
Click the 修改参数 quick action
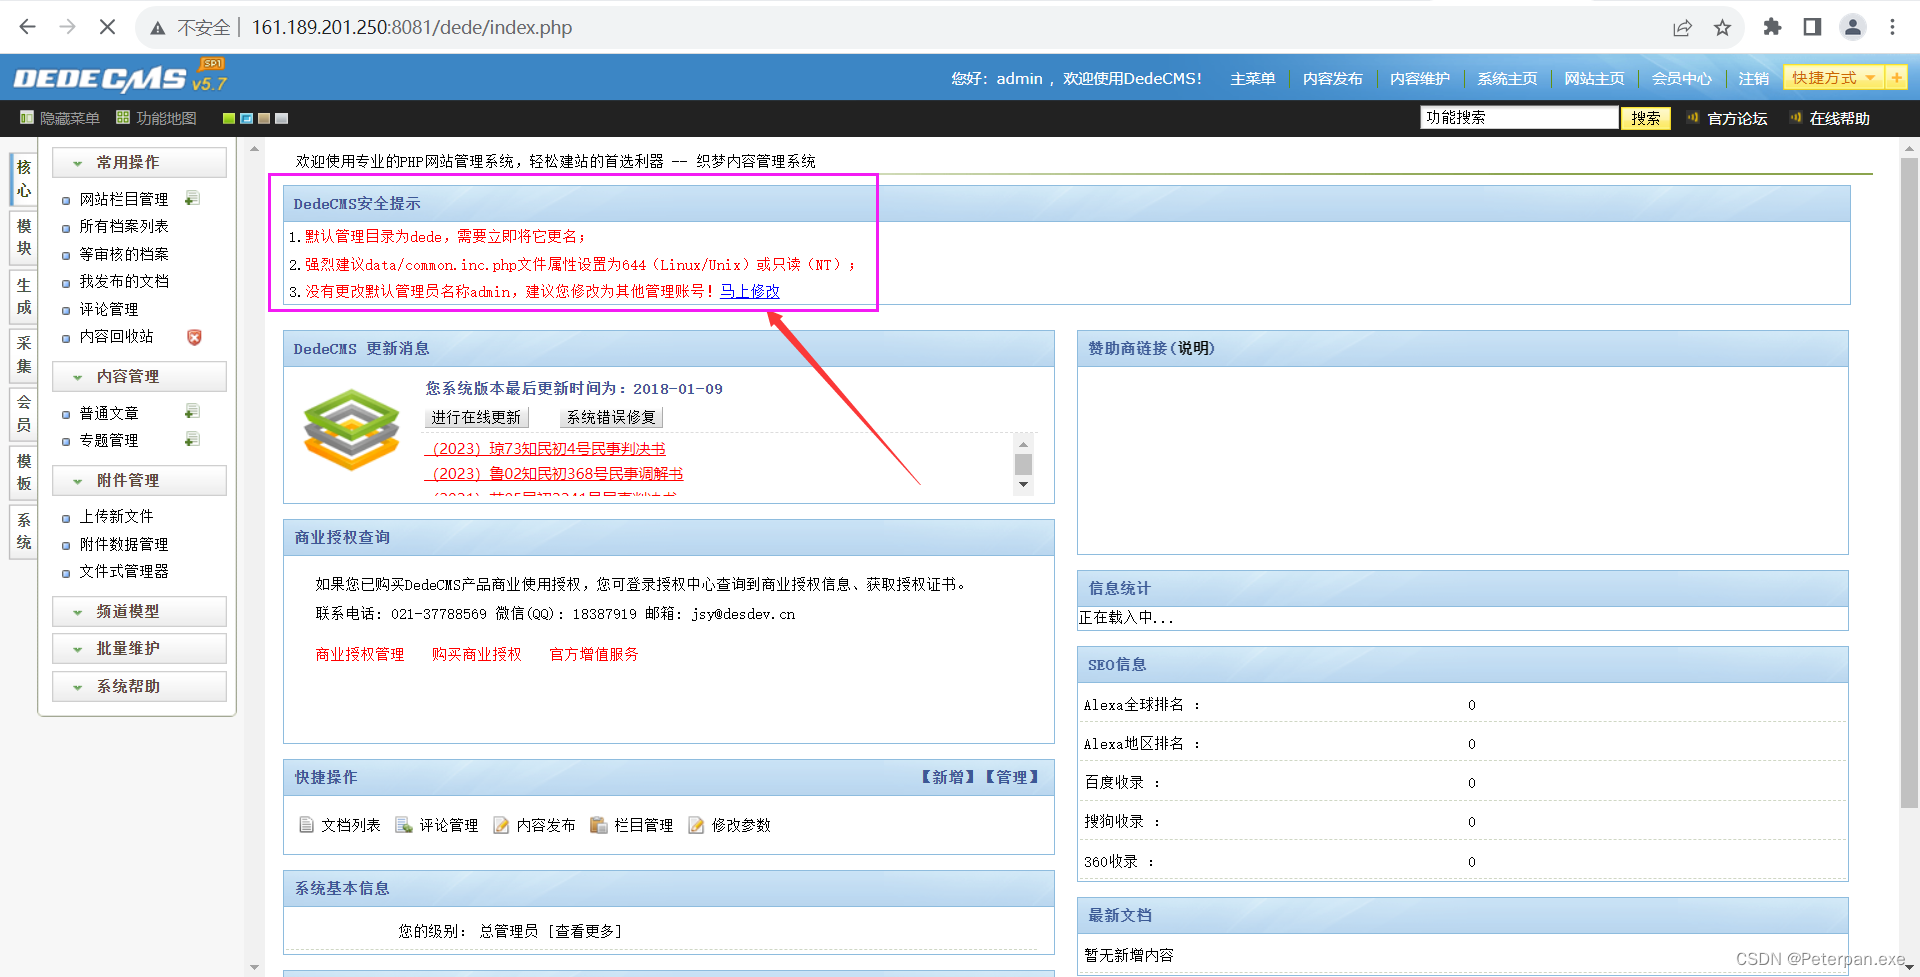coord(729,825)
